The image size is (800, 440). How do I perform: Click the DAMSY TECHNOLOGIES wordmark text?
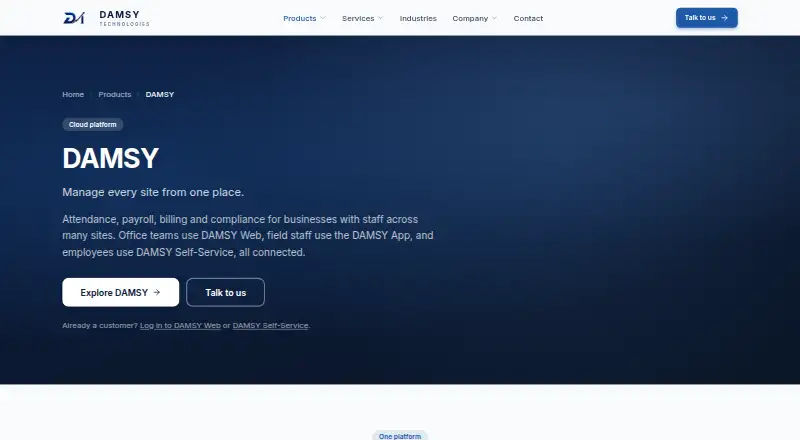(x=124, y=18)
